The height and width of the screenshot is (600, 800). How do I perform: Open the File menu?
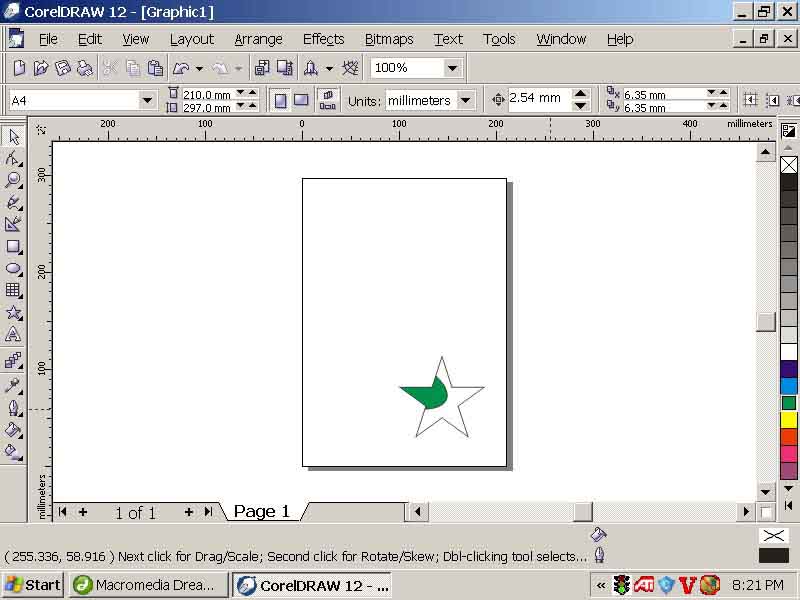(48, 39)
